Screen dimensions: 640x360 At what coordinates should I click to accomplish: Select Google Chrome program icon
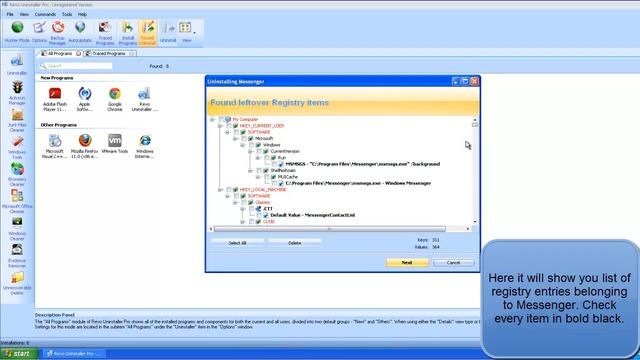click(115, 99)
